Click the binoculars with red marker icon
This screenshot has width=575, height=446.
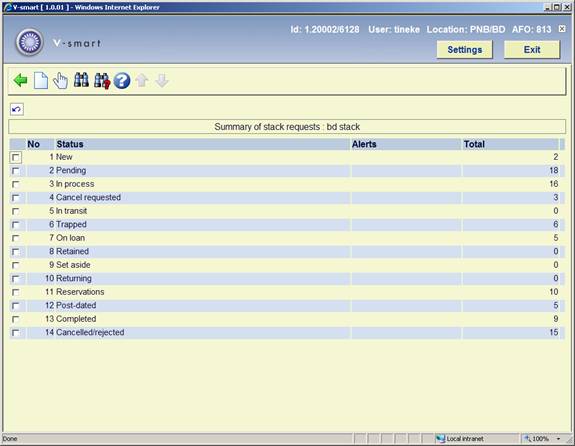[x=102, y=80]
